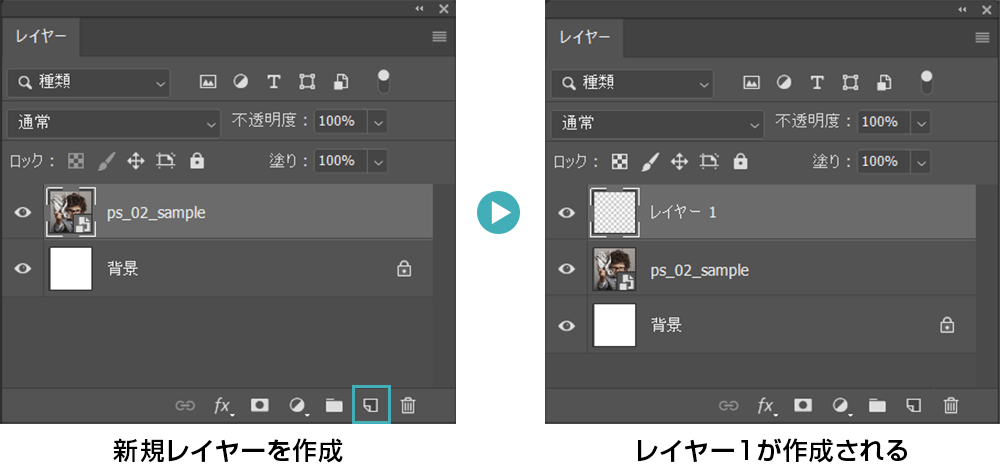This screenshot has height=465, width=1000.
Task: Create new group folder in right panel
Action: 878,406
